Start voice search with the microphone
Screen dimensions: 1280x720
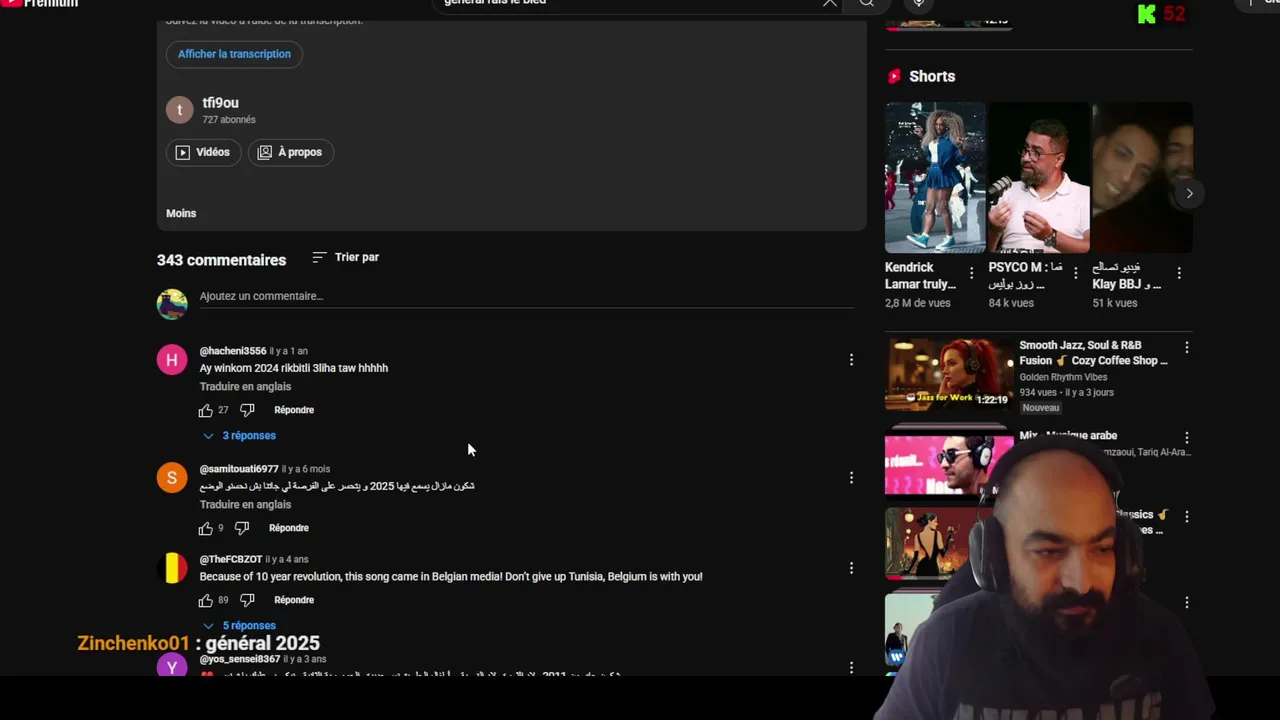(919, 3)
